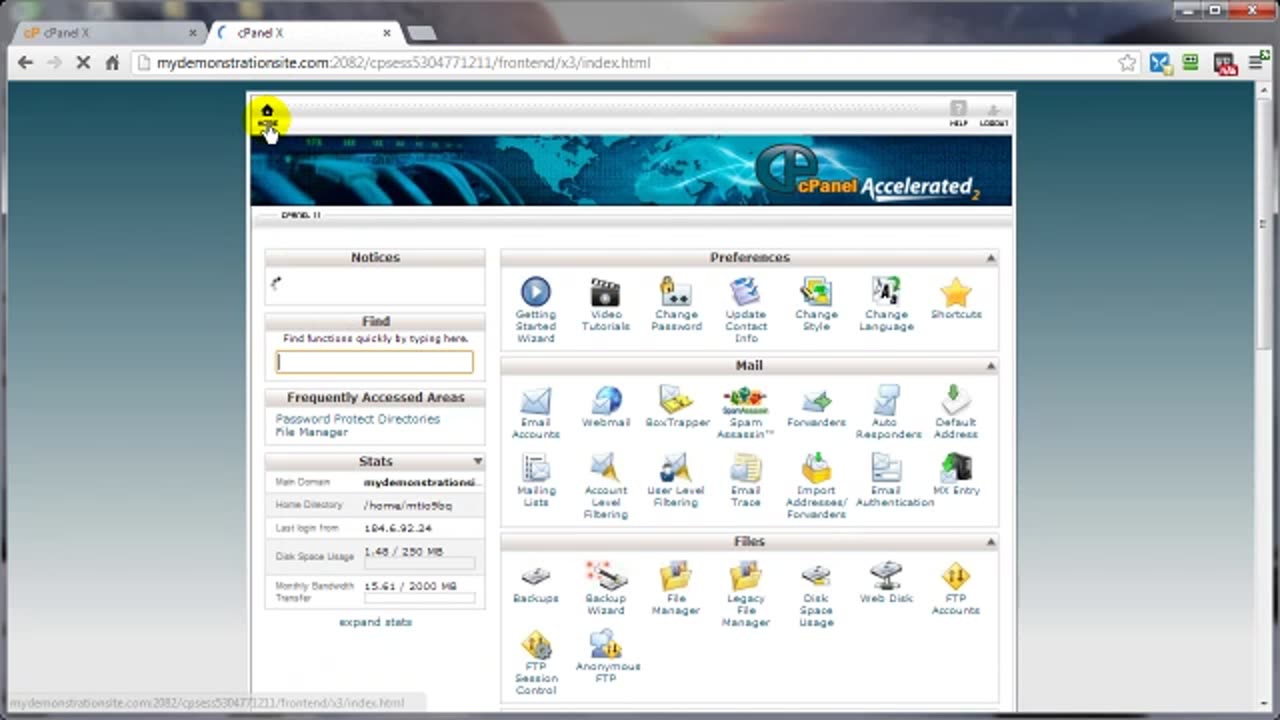Collapse the Preferences section
This screenshot has width=1280, height=720.
[991, 258]
